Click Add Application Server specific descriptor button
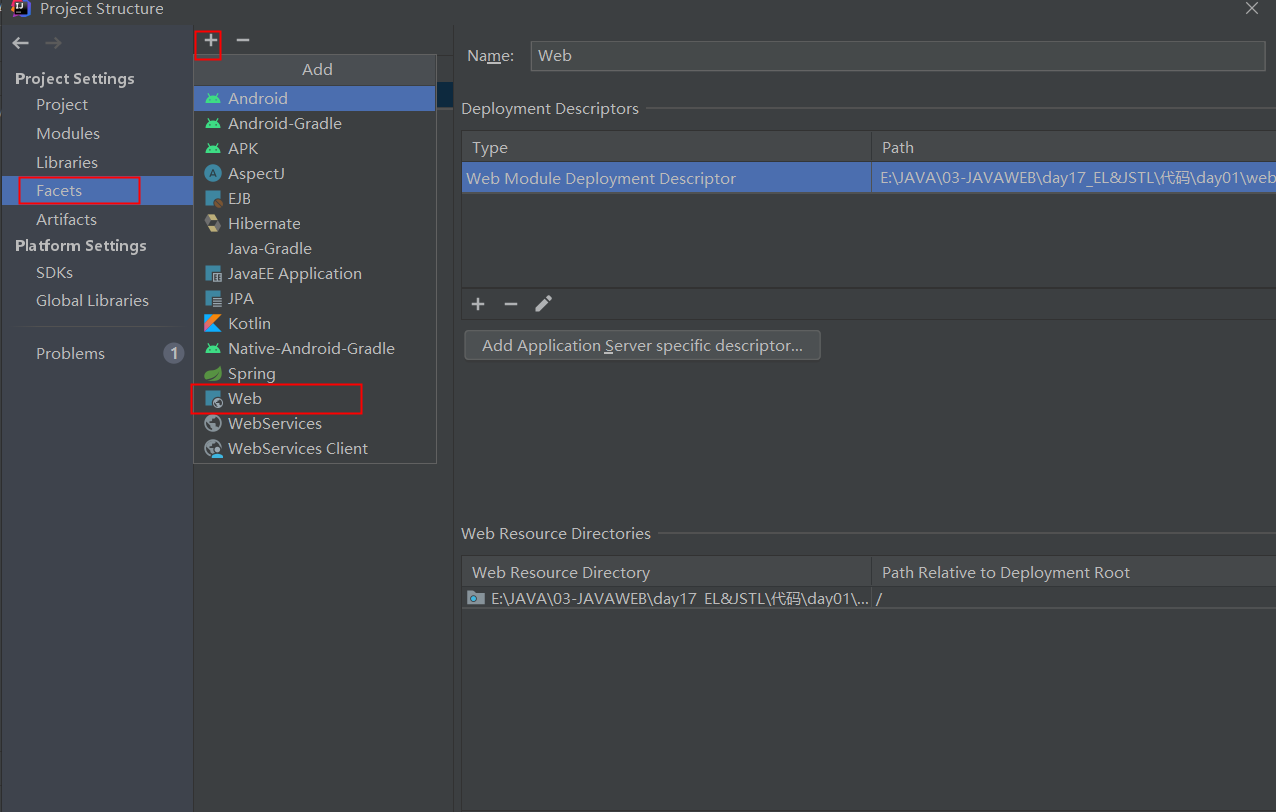Screen dimensions: 1276x812 pyautogui.click(x=642, y=345)
